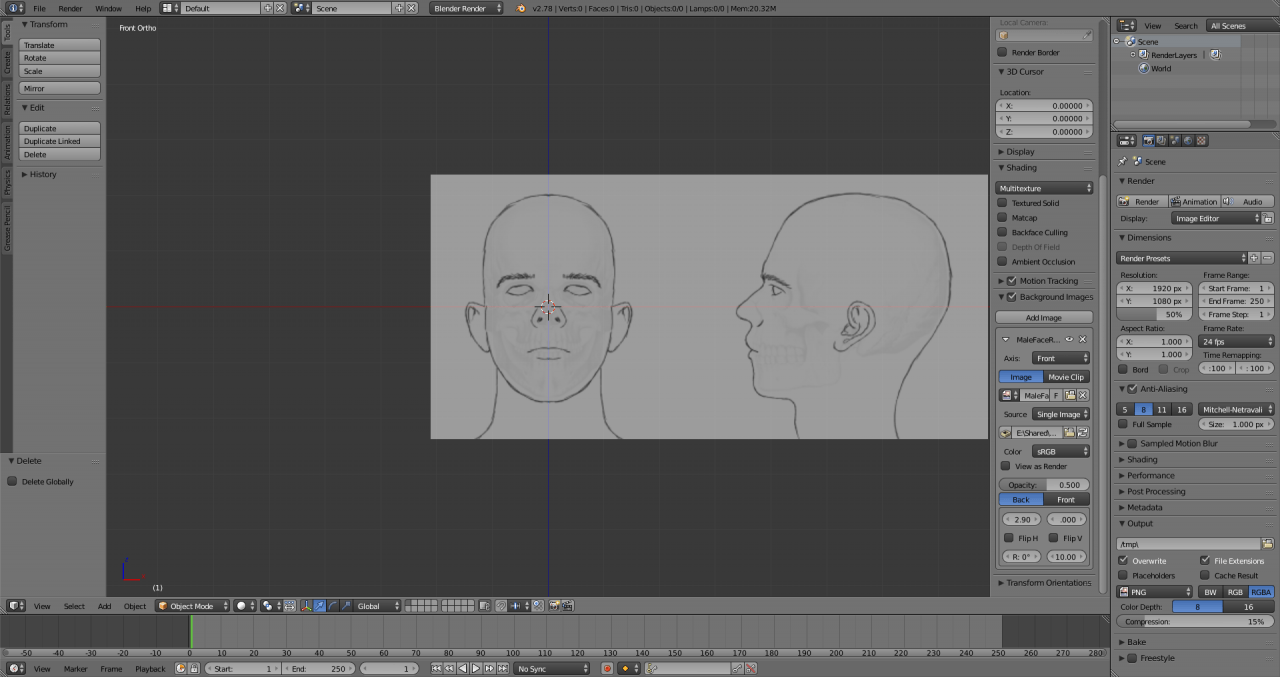Click the pin icon beside Scene

(1122, 162)
